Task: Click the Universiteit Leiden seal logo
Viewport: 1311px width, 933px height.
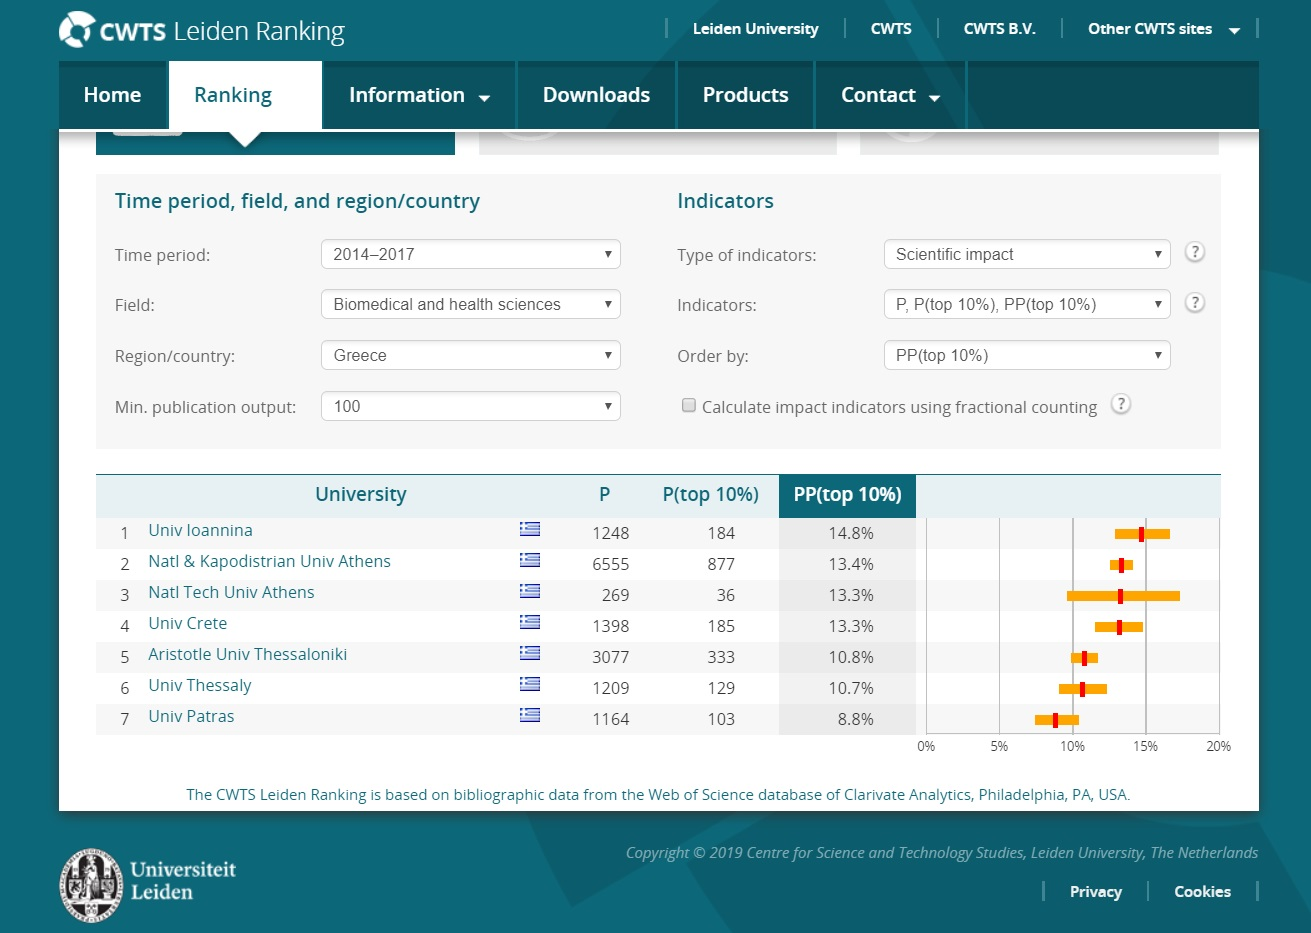Action: click(x=91, y=885)
